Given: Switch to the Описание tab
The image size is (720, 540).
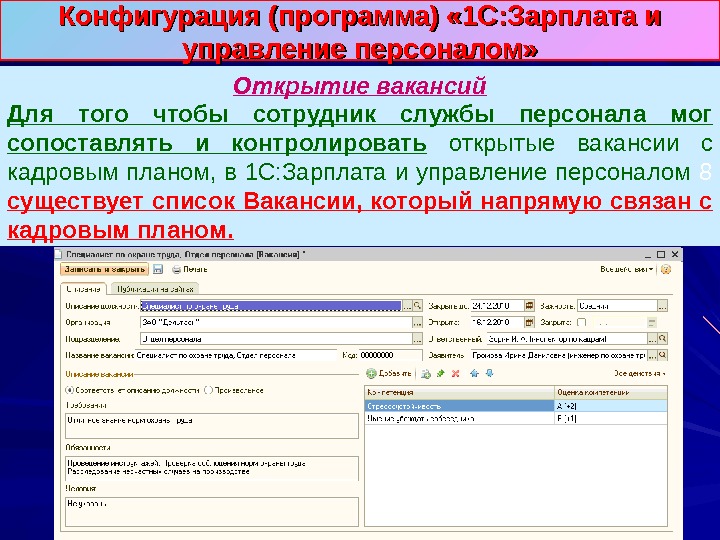Looking at the screenshot, I should click(84, 289).
